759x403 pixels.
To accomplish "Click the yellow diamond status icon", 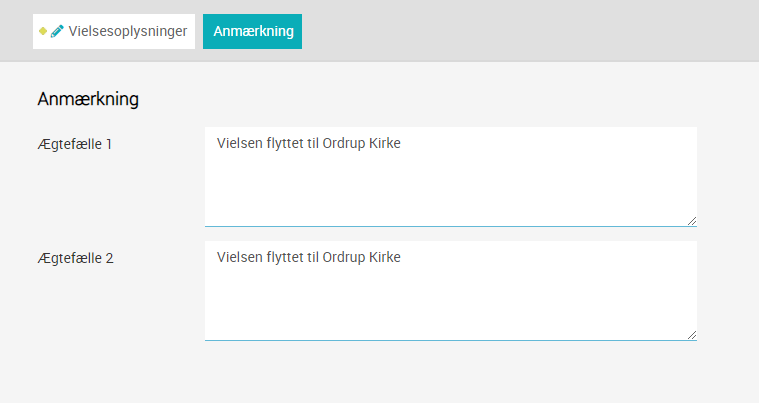I will click(x=43, y=31).
